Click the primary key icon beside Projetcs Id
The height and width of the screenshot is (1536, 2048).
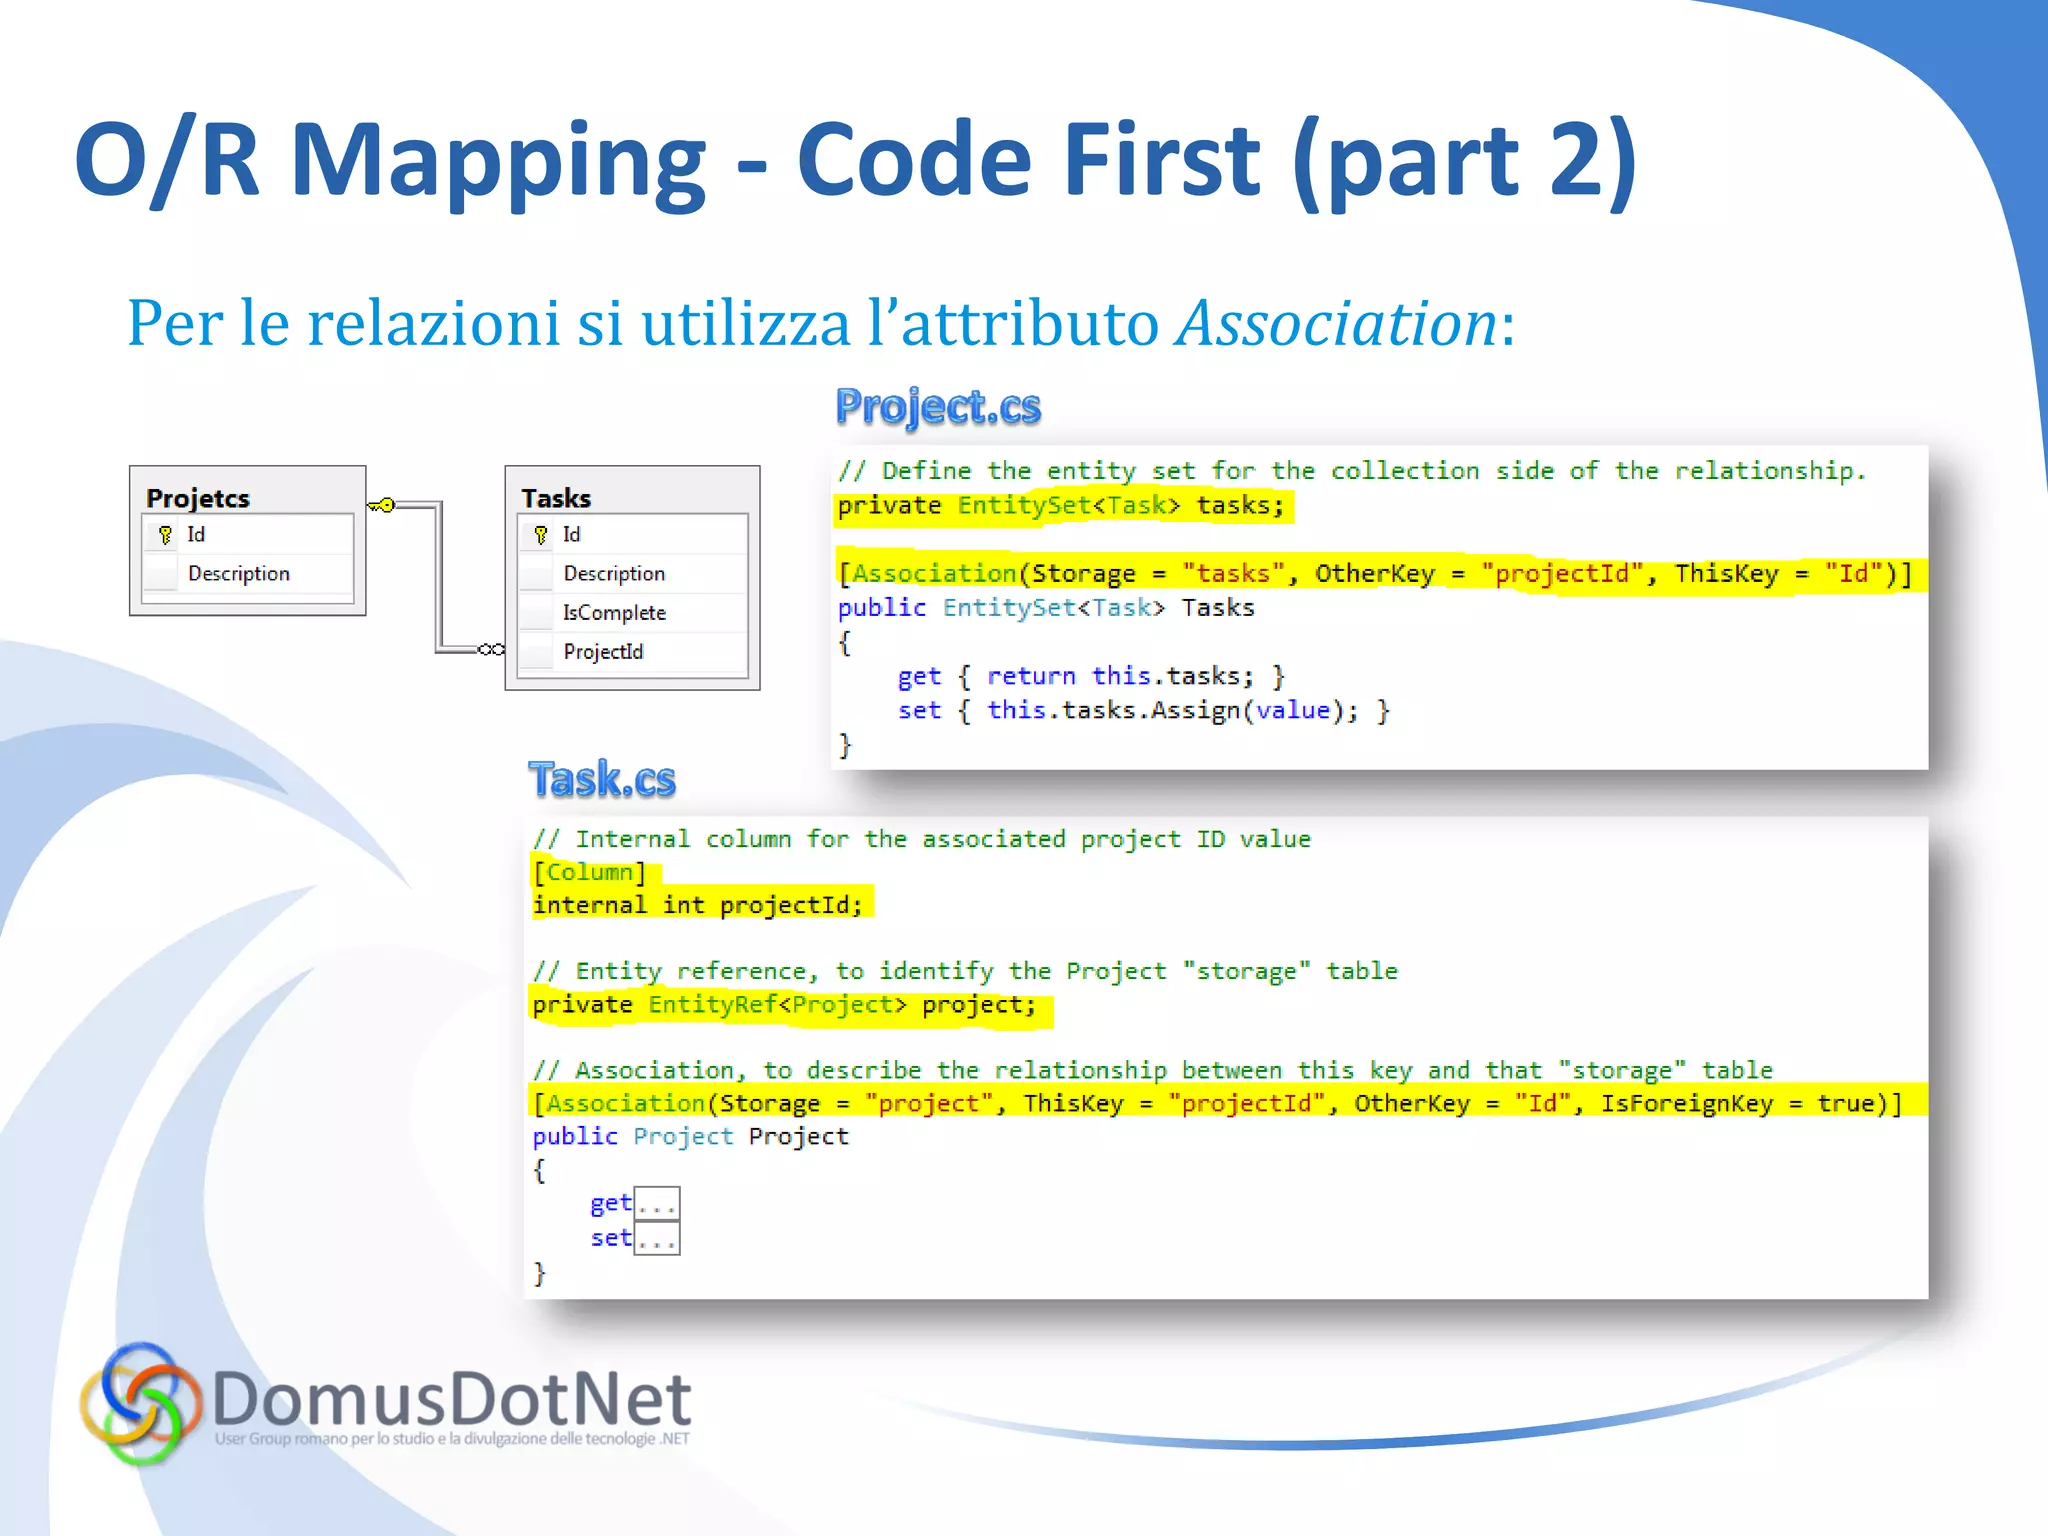tap(166, 535)
